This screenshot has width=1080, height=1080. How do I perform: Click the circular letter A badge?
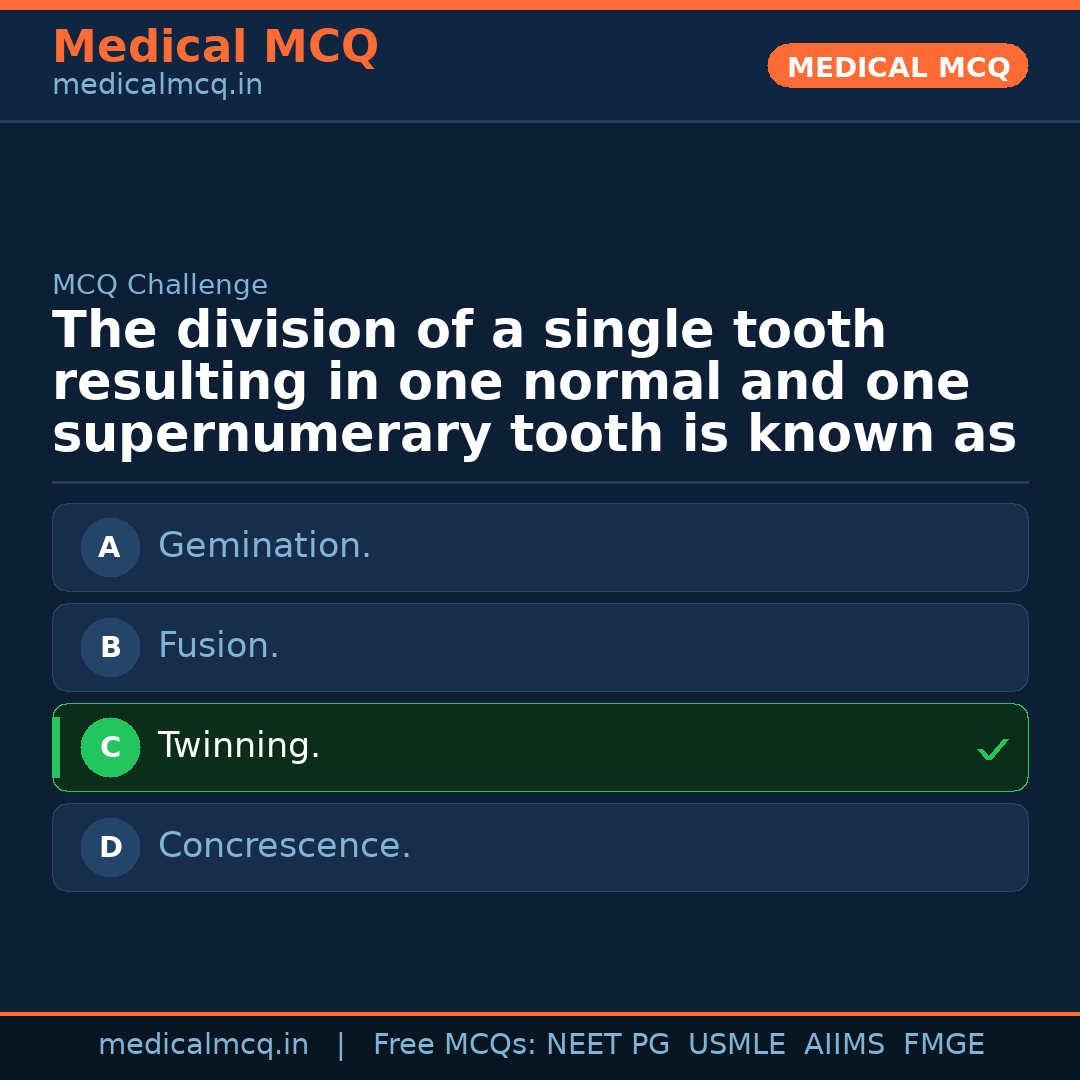(x=110, y=547)
